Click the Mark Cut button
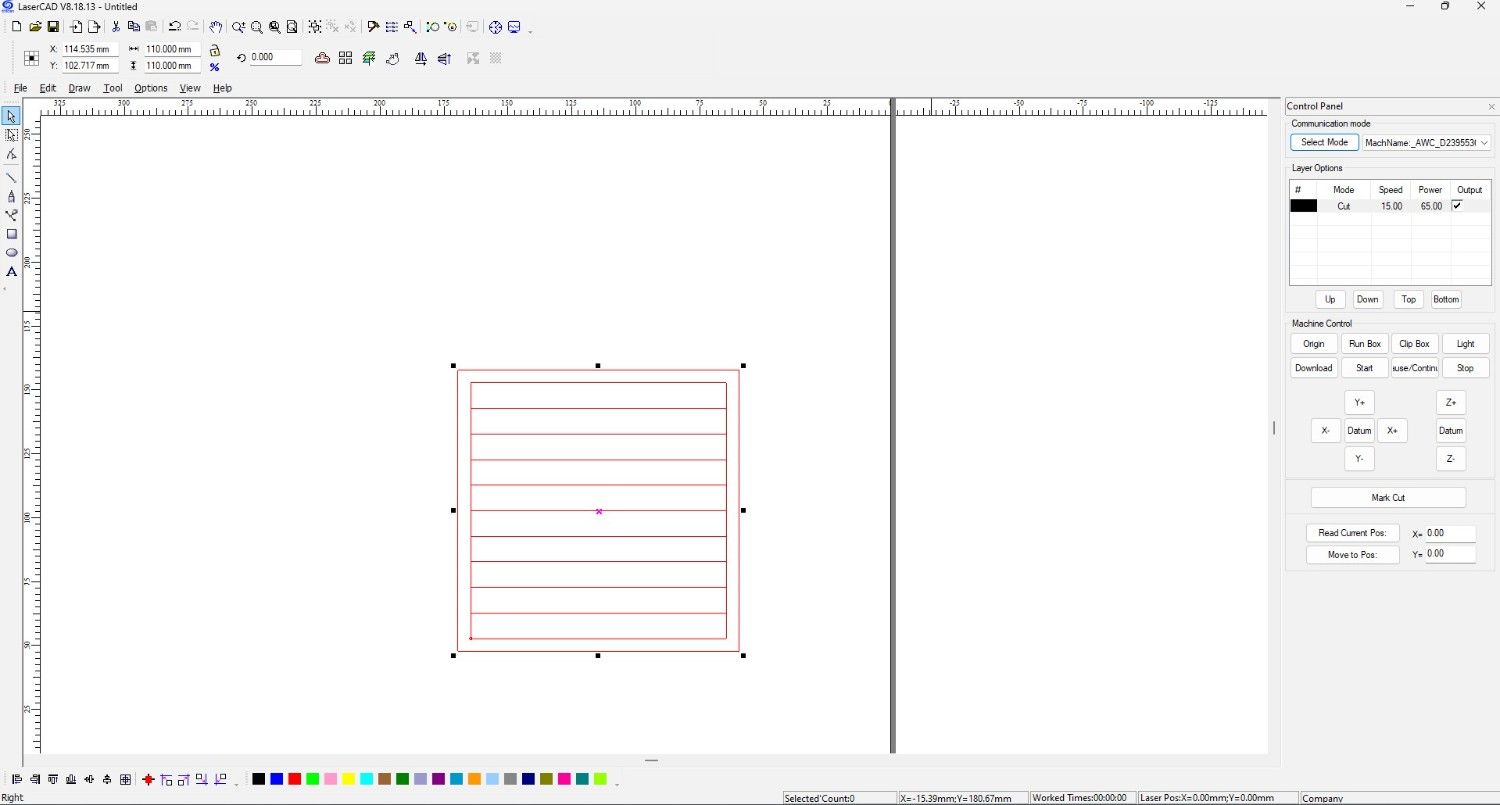The image size is (1500, 805). click(1388, 498)
